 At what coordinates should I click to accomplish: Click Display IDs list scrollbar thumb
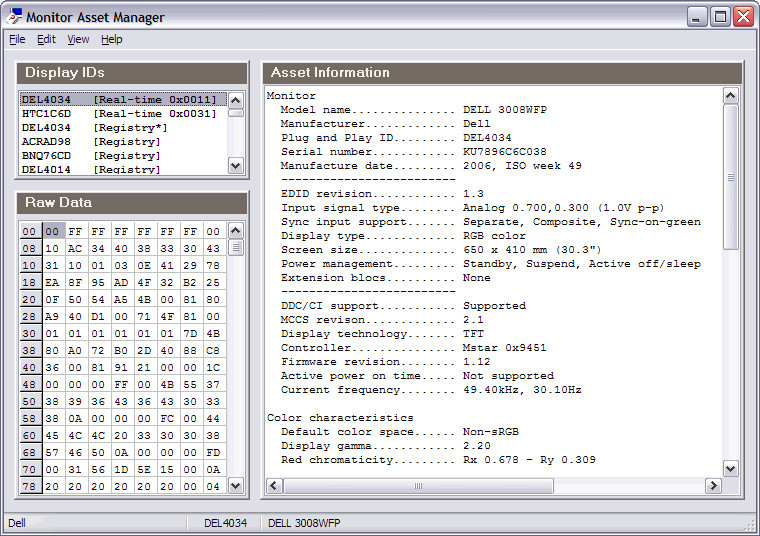point(236,113)
